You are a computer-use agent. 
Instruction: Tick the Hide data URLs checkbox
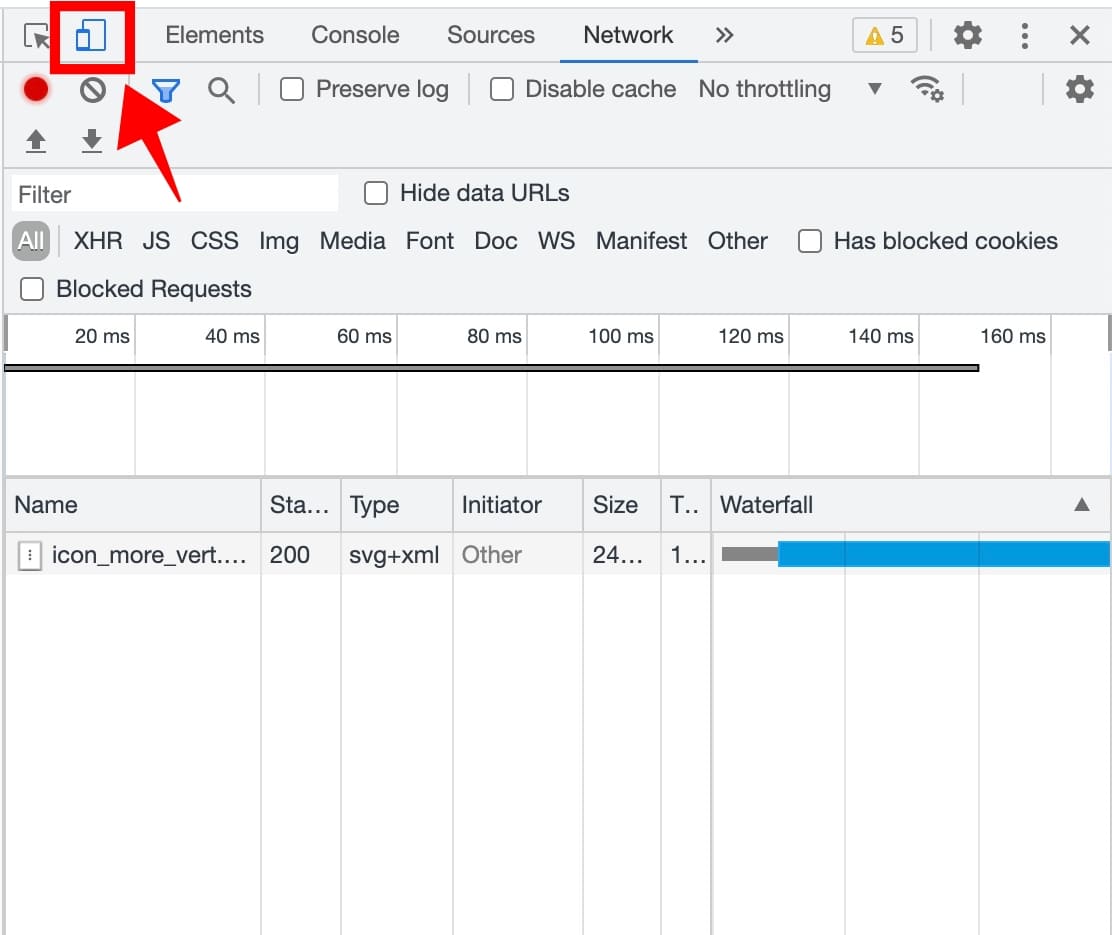[376, 193]
